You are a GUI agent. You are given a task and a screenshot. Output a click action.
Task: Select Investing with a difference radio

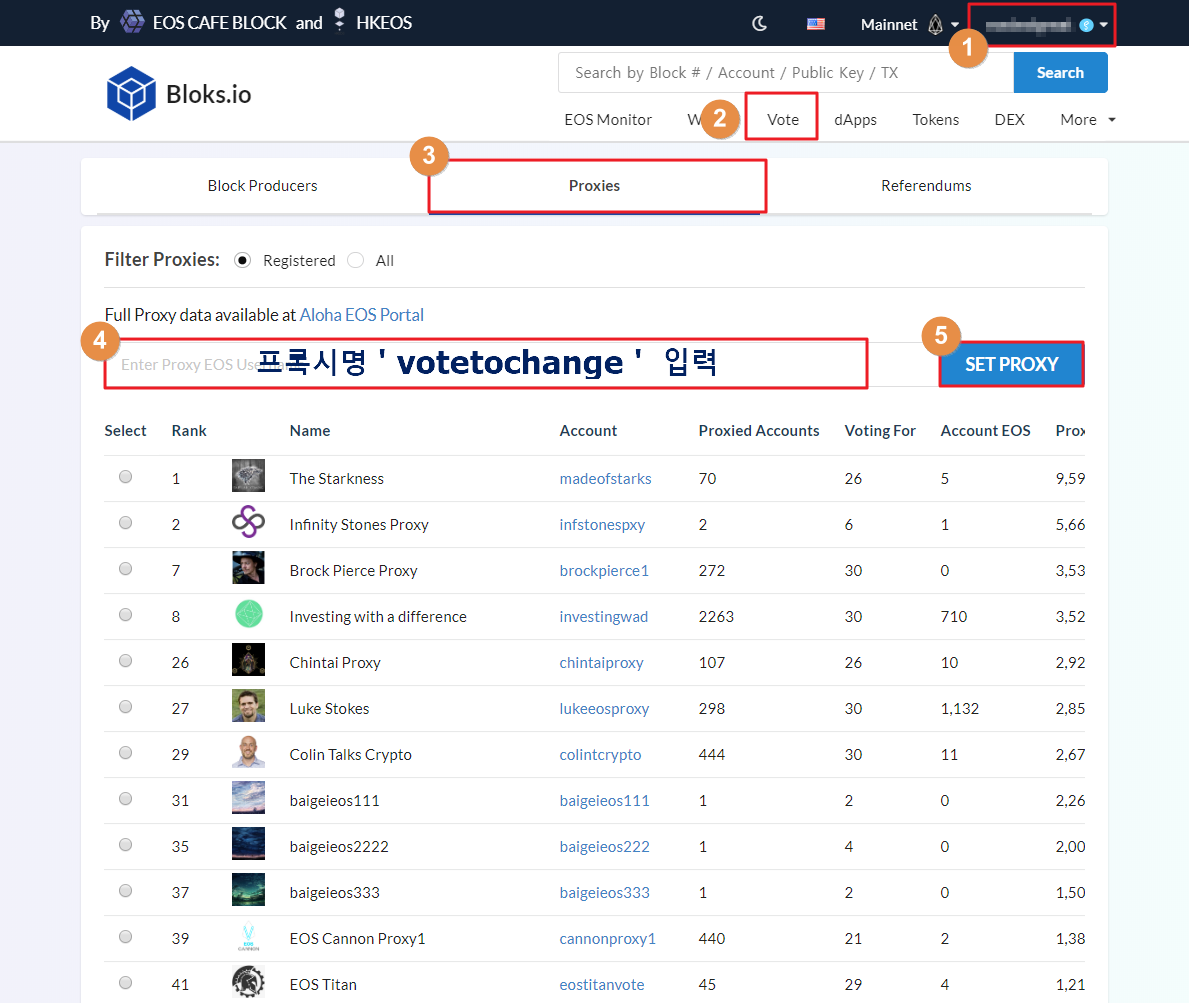point(126,615)
